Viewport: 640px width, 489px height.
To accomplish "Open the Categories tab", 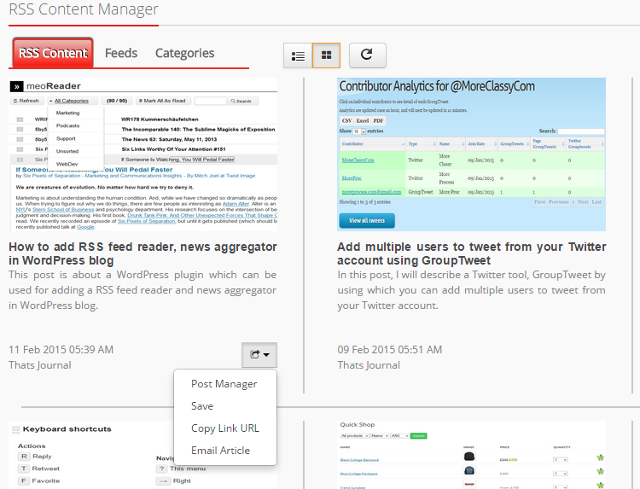I will 184,53.
